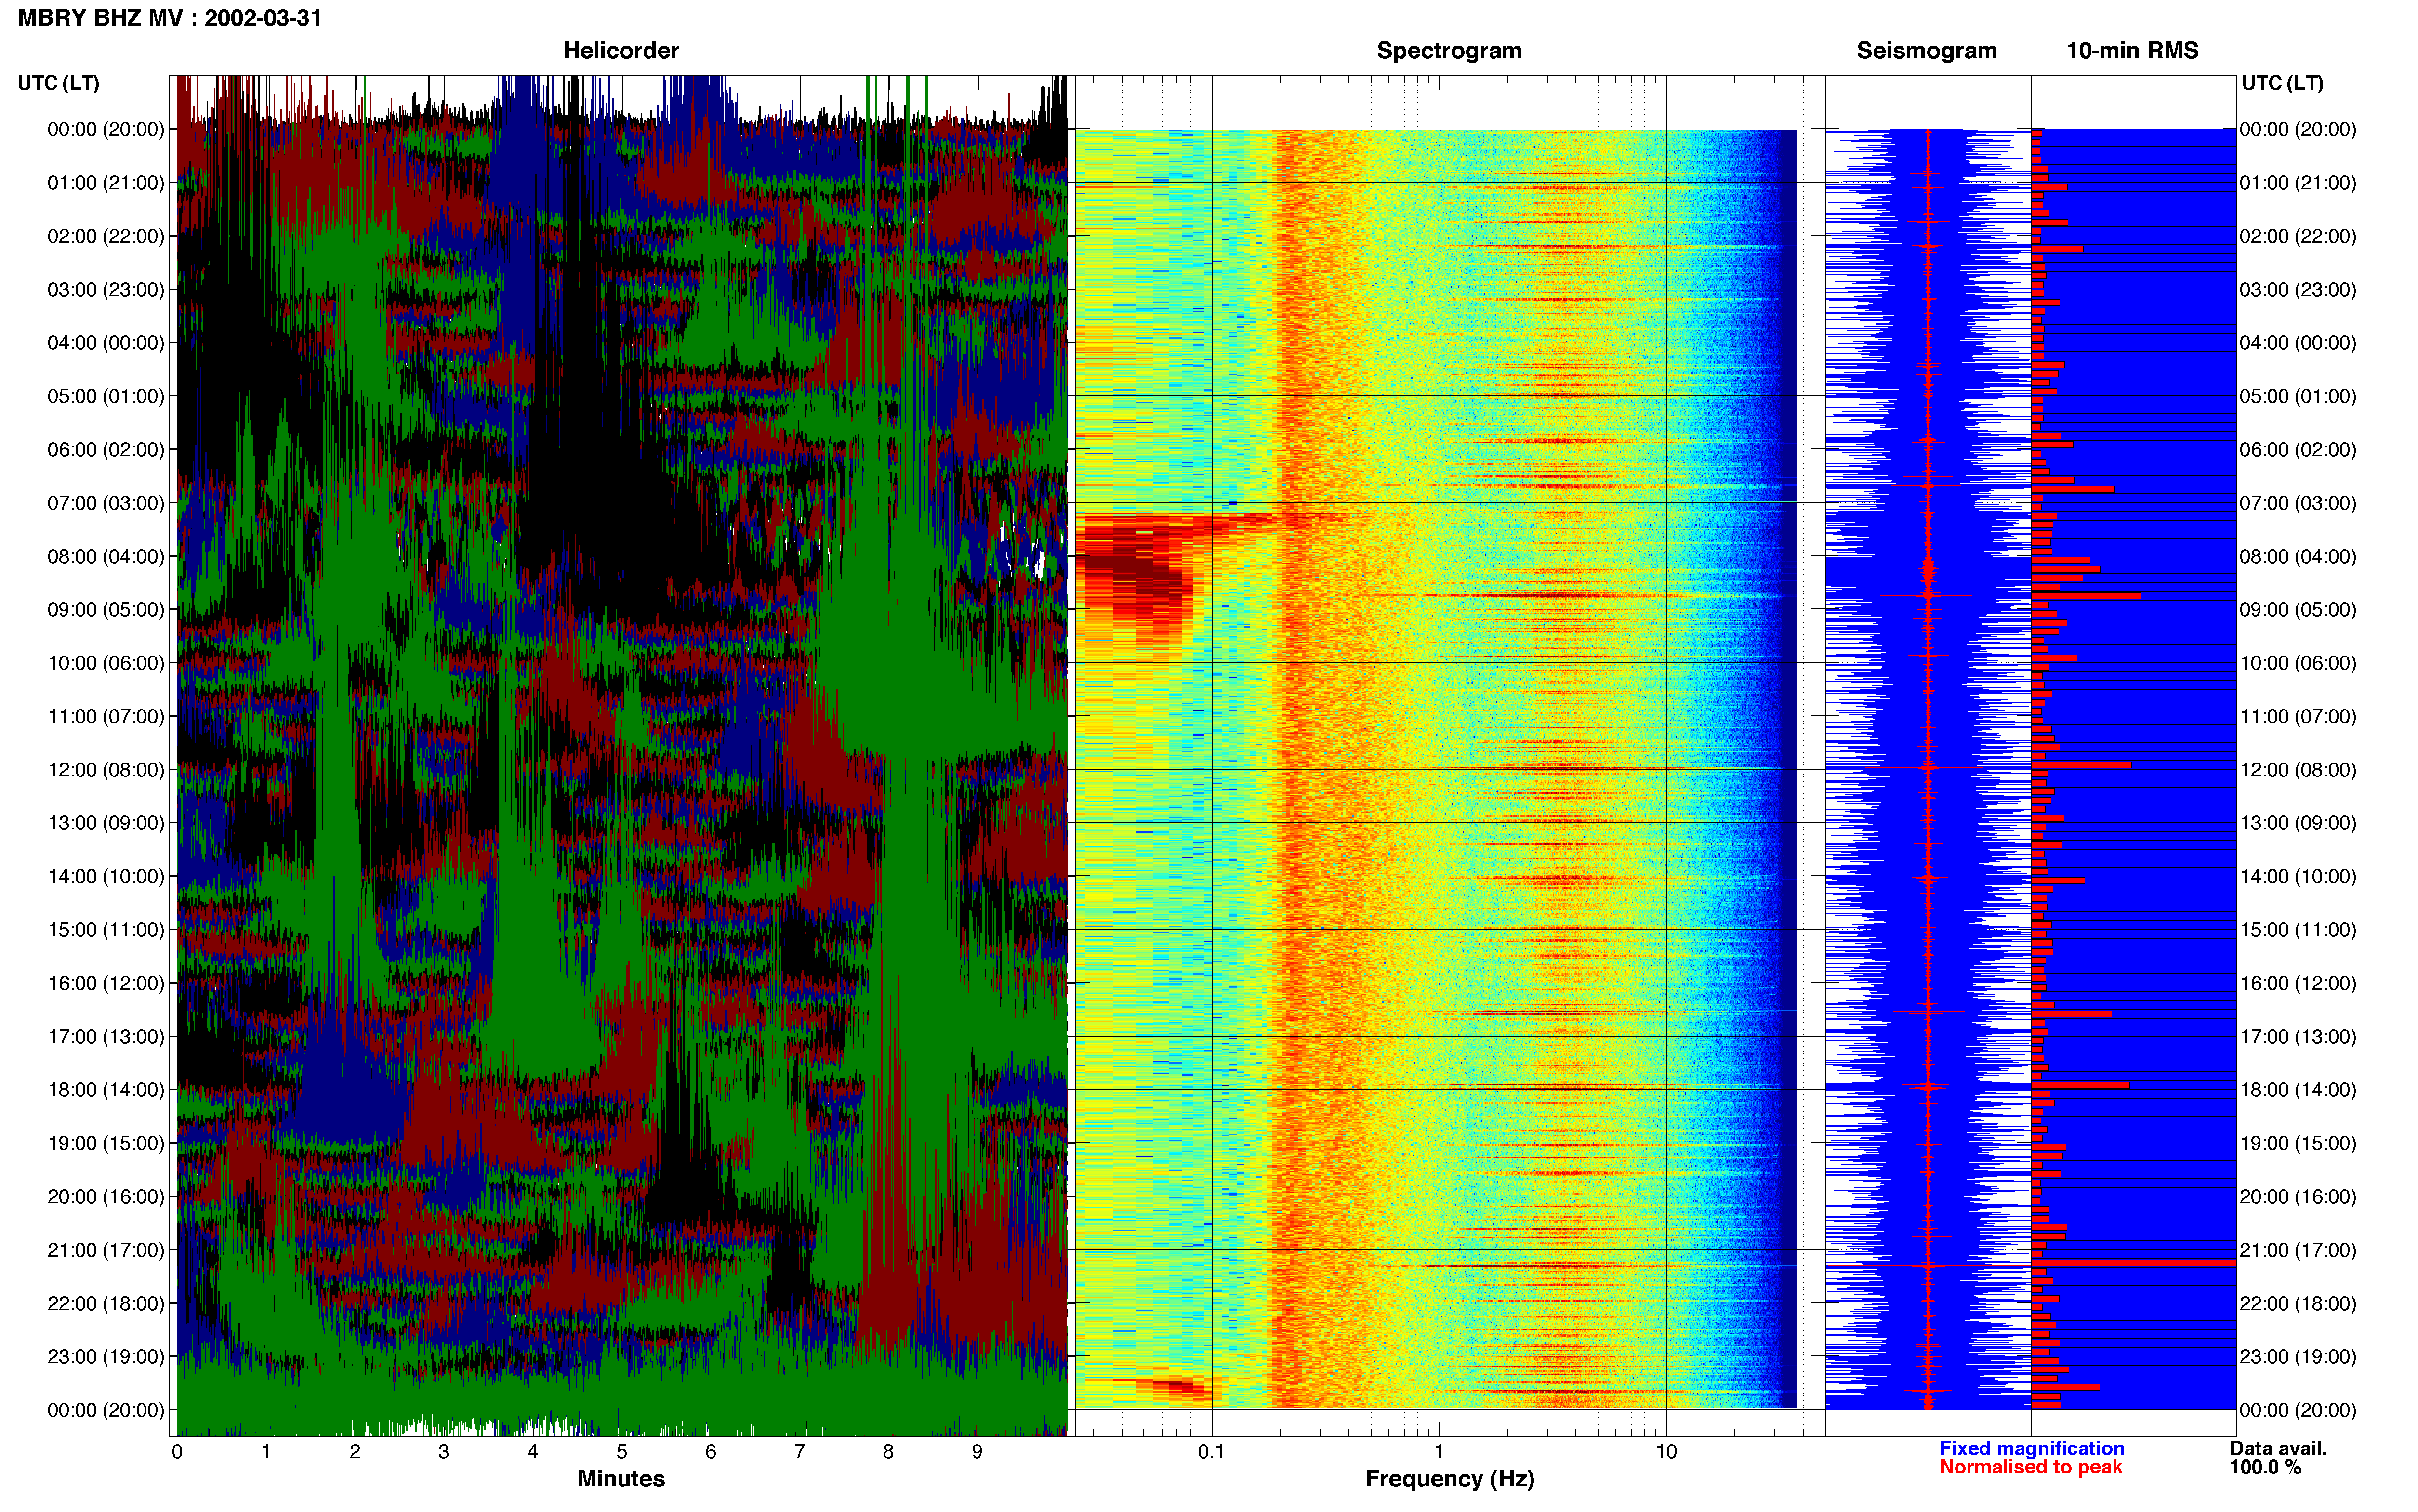Select left time label '13:00 (09:00)'
The image size is (2418, 1512).
106,823
